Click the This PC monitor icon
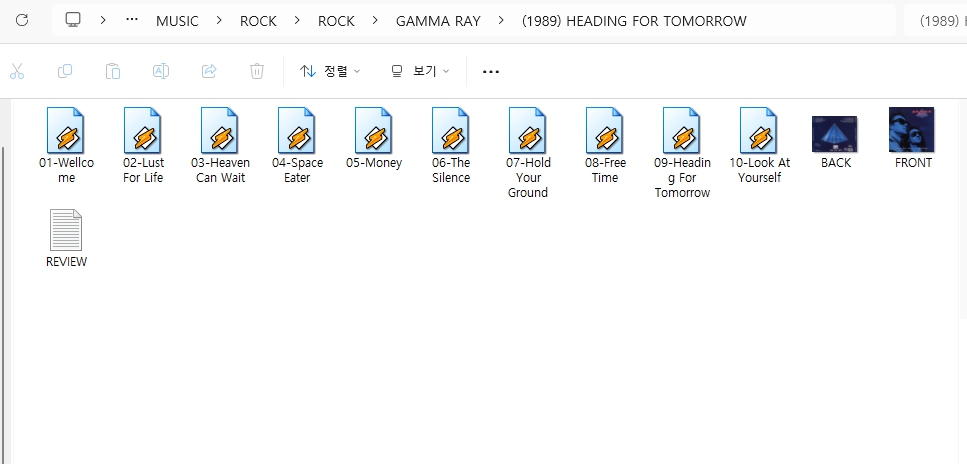Screen dimensions: 967x464 pyautogui.click(x=73, y=20)
